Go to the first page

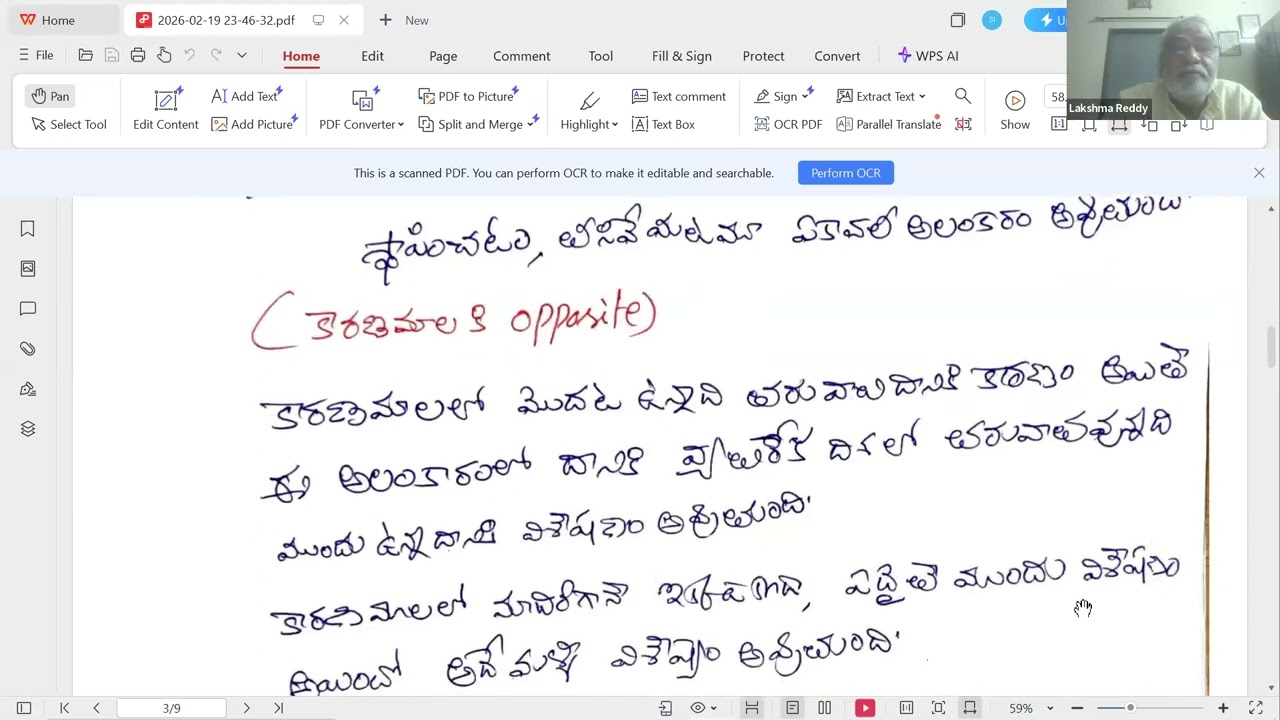click(64, 708)
